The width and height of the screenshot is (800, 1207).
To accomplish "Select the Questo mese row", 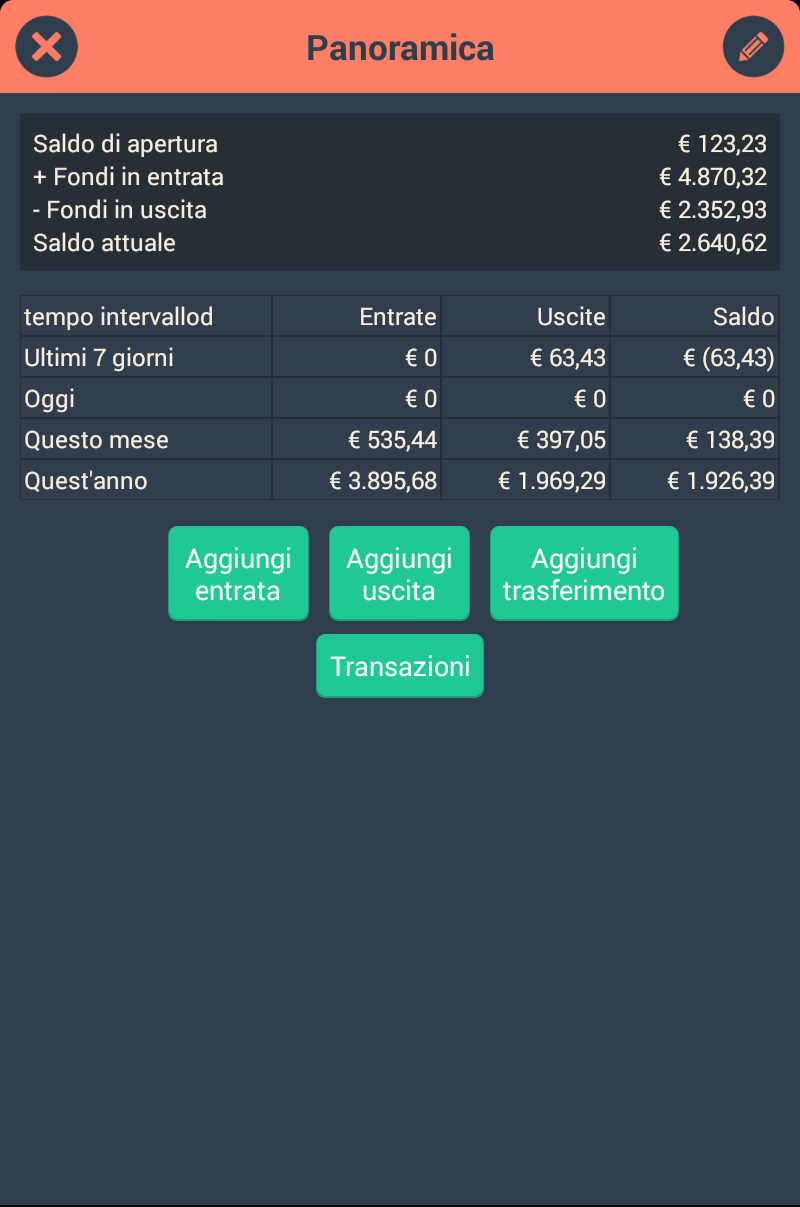I will click(x=400, y=440).
